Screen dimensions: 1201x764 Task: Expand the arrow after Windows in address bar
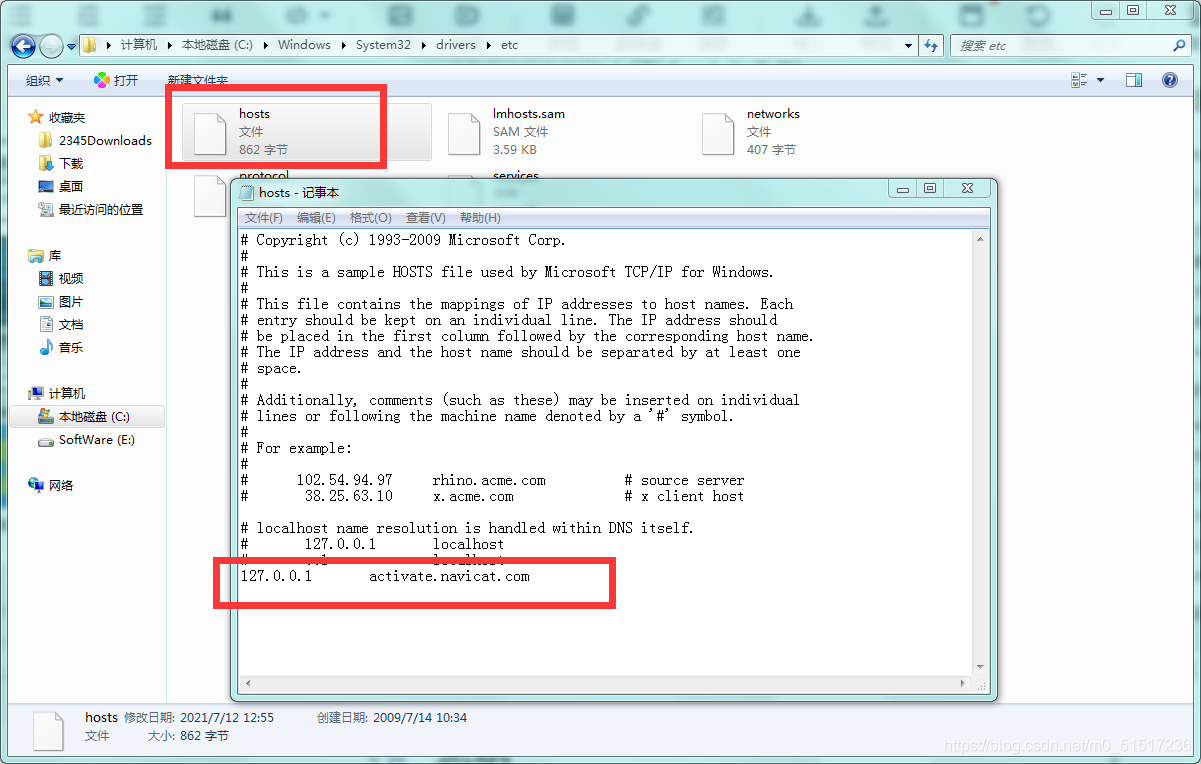[343, 45]
